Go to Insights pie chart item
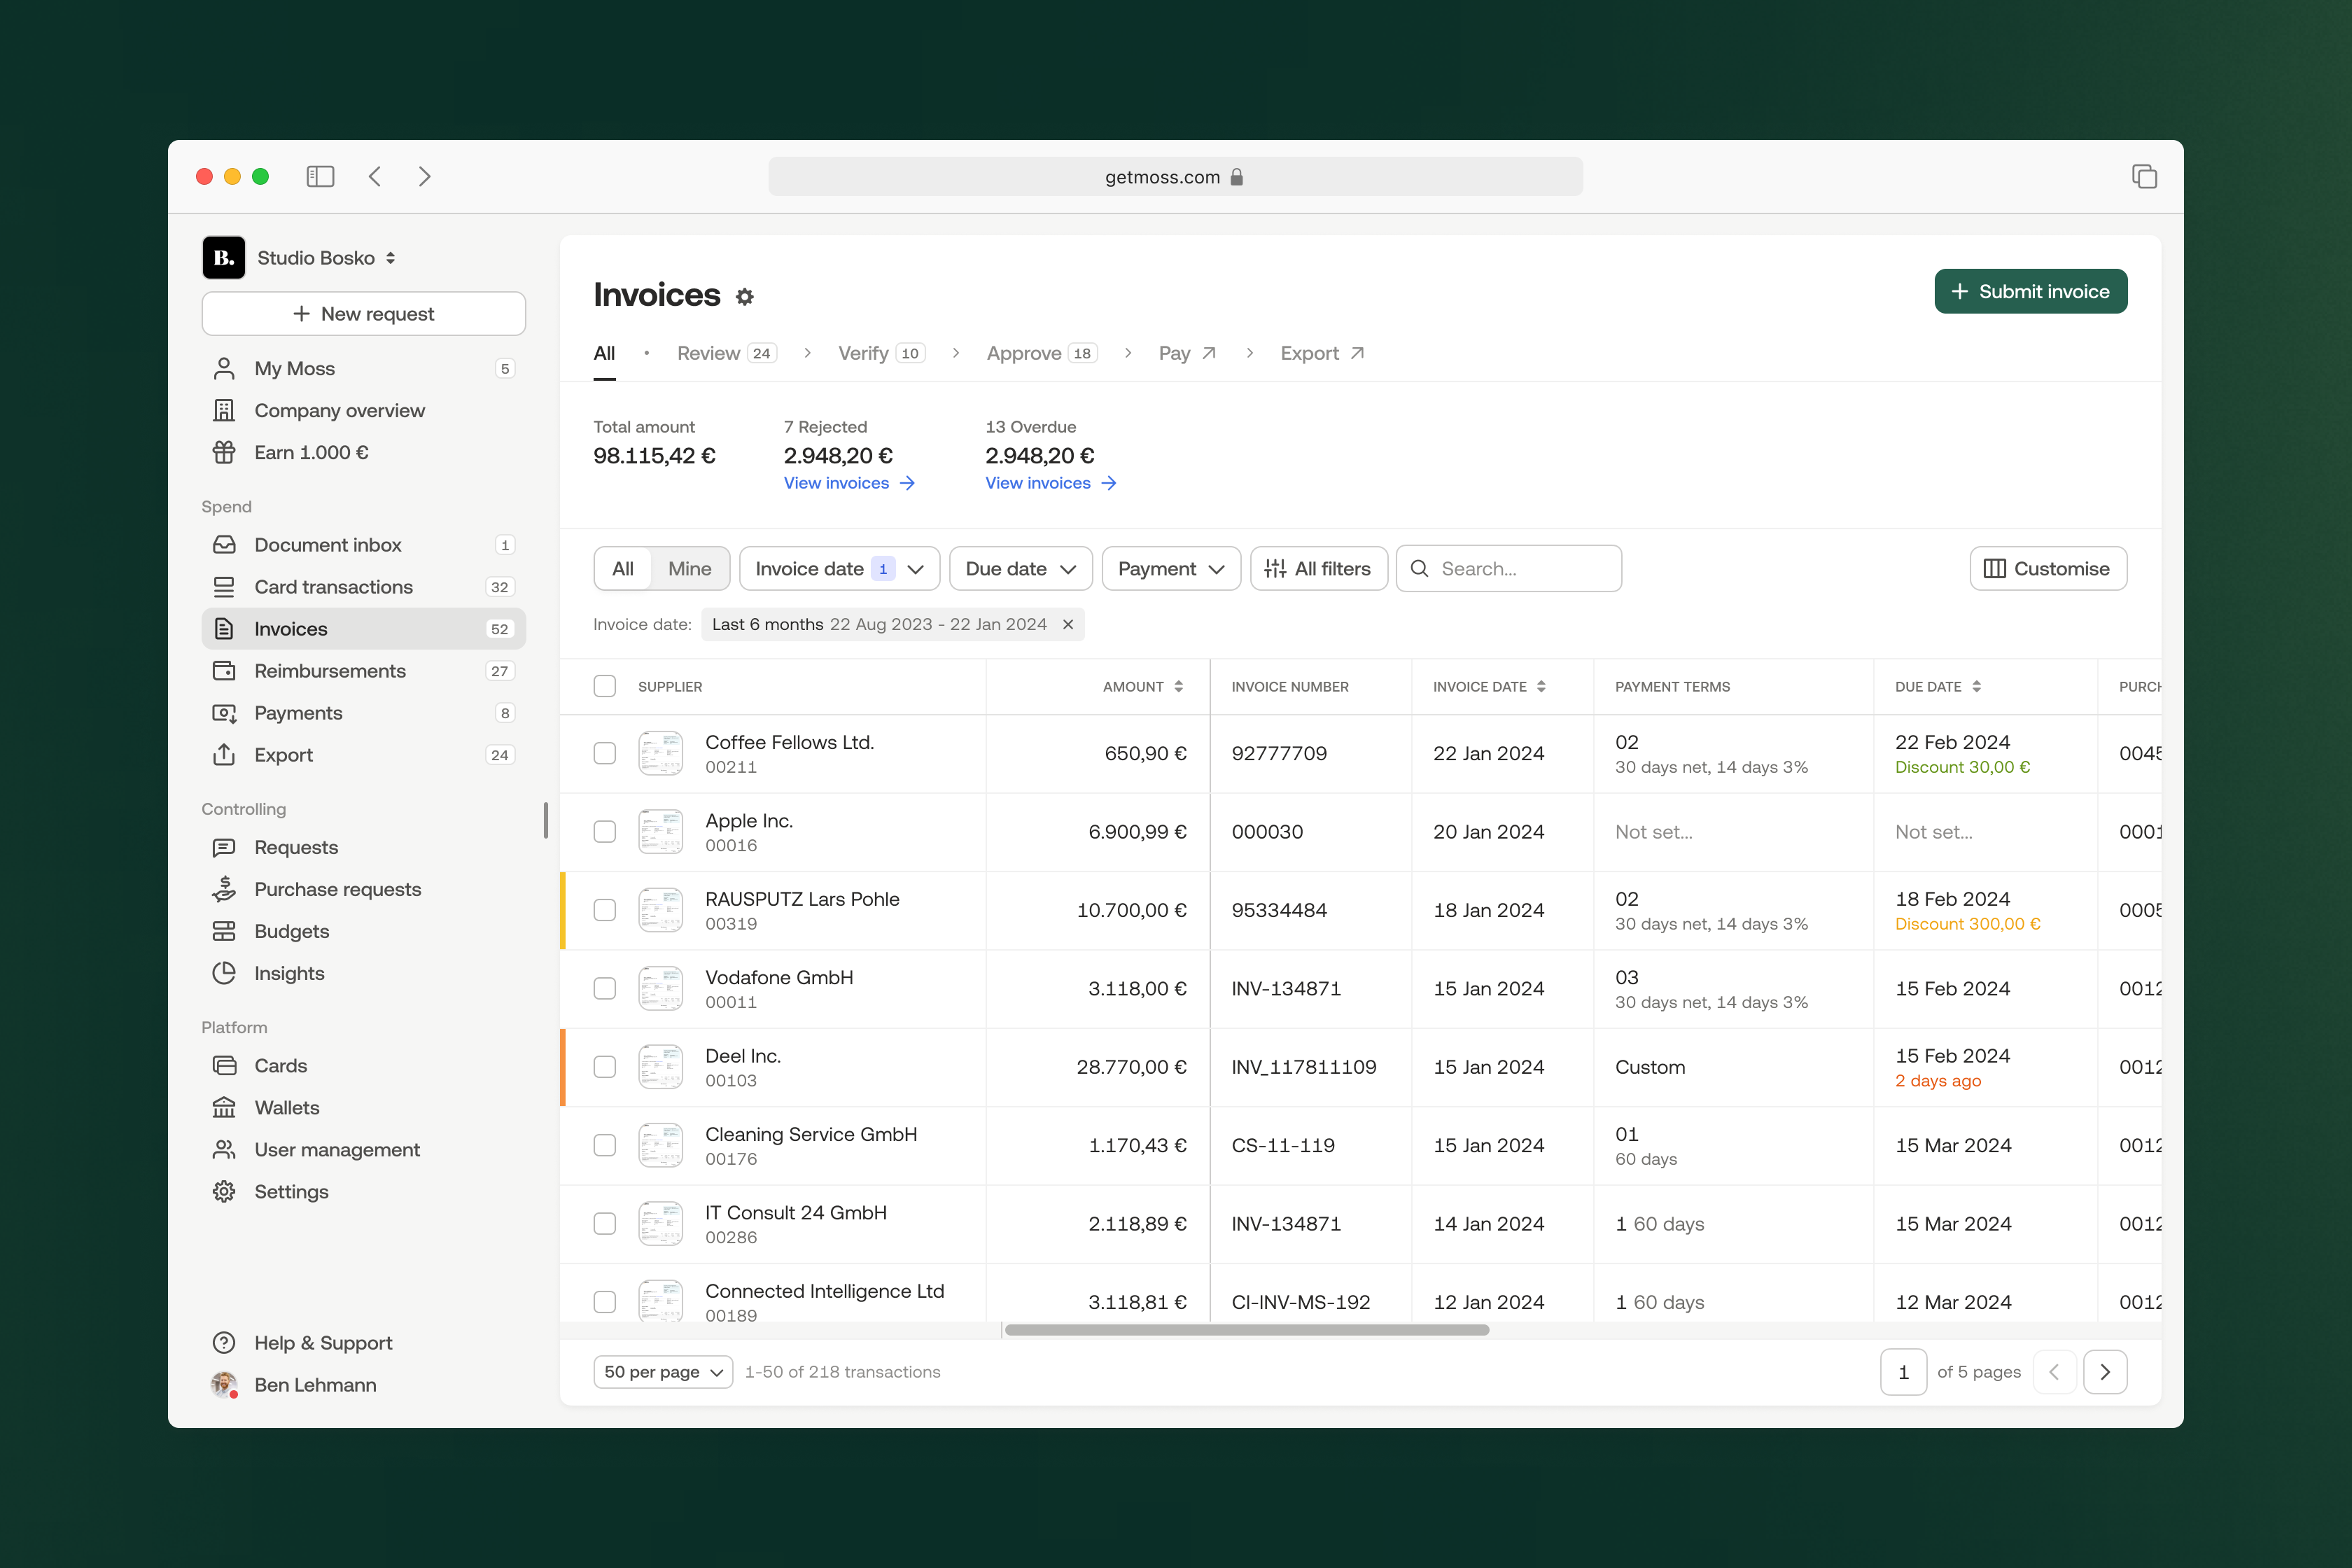This screenshot has width=2352, height=1568. (289, 973)
